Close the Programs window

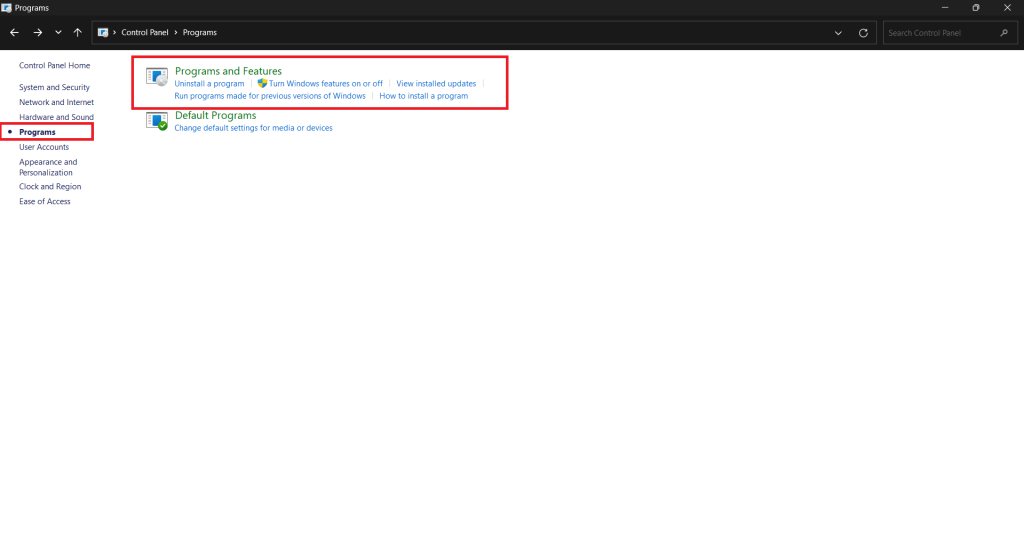tap(1007, 8)
